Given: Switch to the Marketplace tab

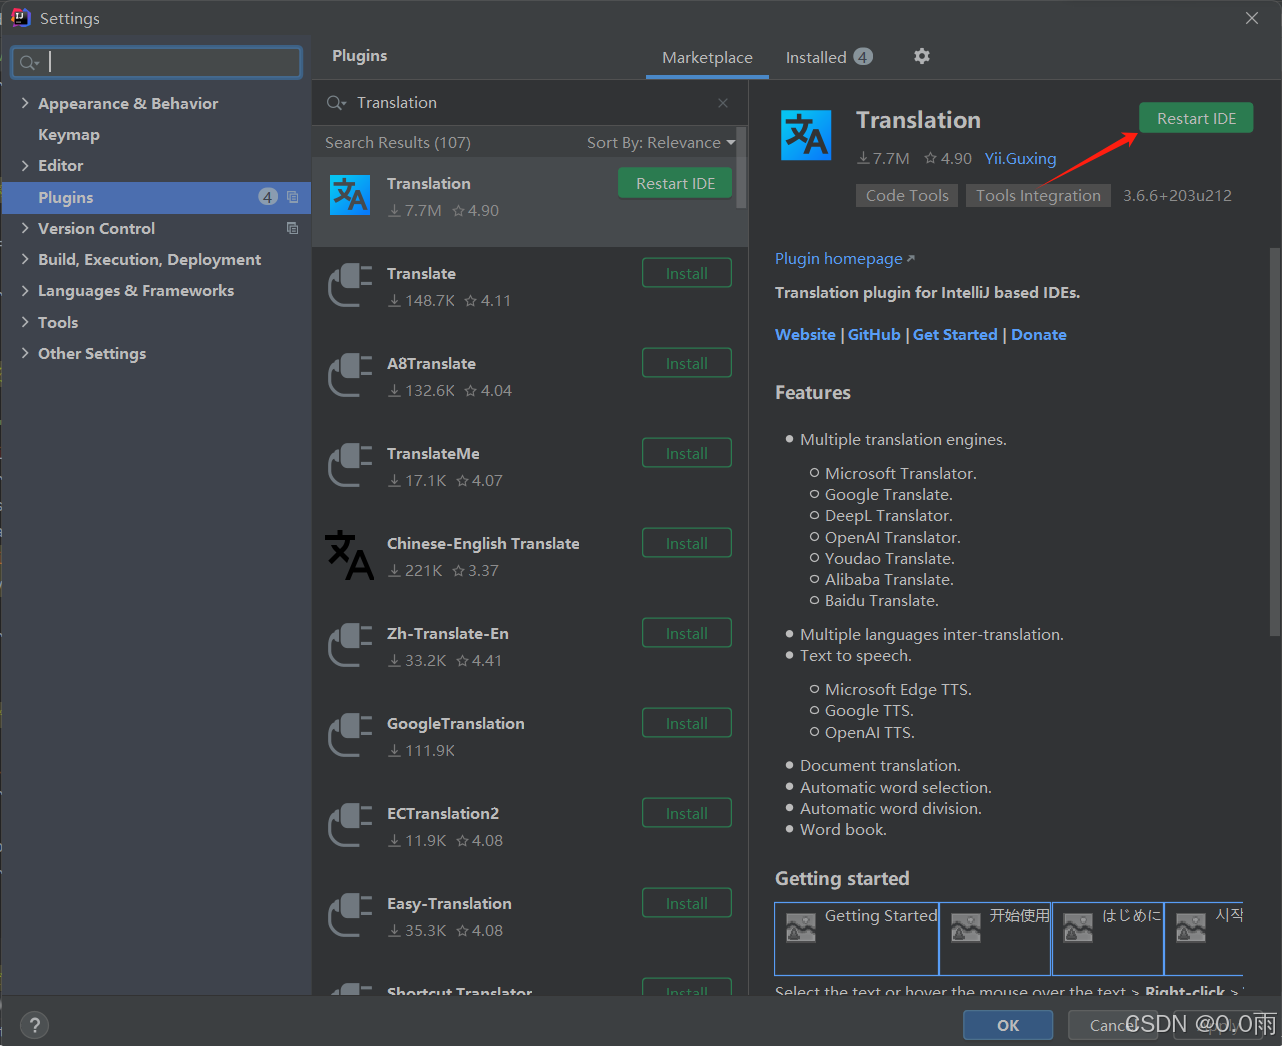Looking at the screenshot, I should 707,58.
